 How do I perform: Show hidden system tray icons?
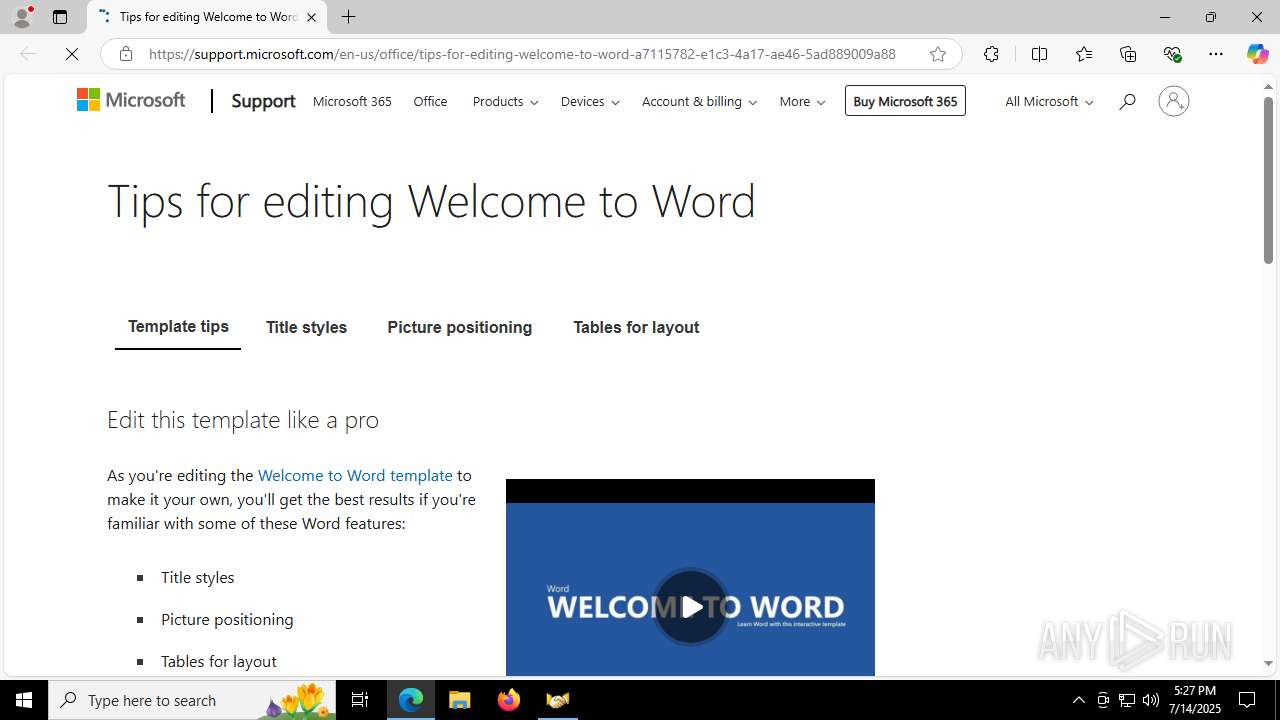coord(1078,700)
